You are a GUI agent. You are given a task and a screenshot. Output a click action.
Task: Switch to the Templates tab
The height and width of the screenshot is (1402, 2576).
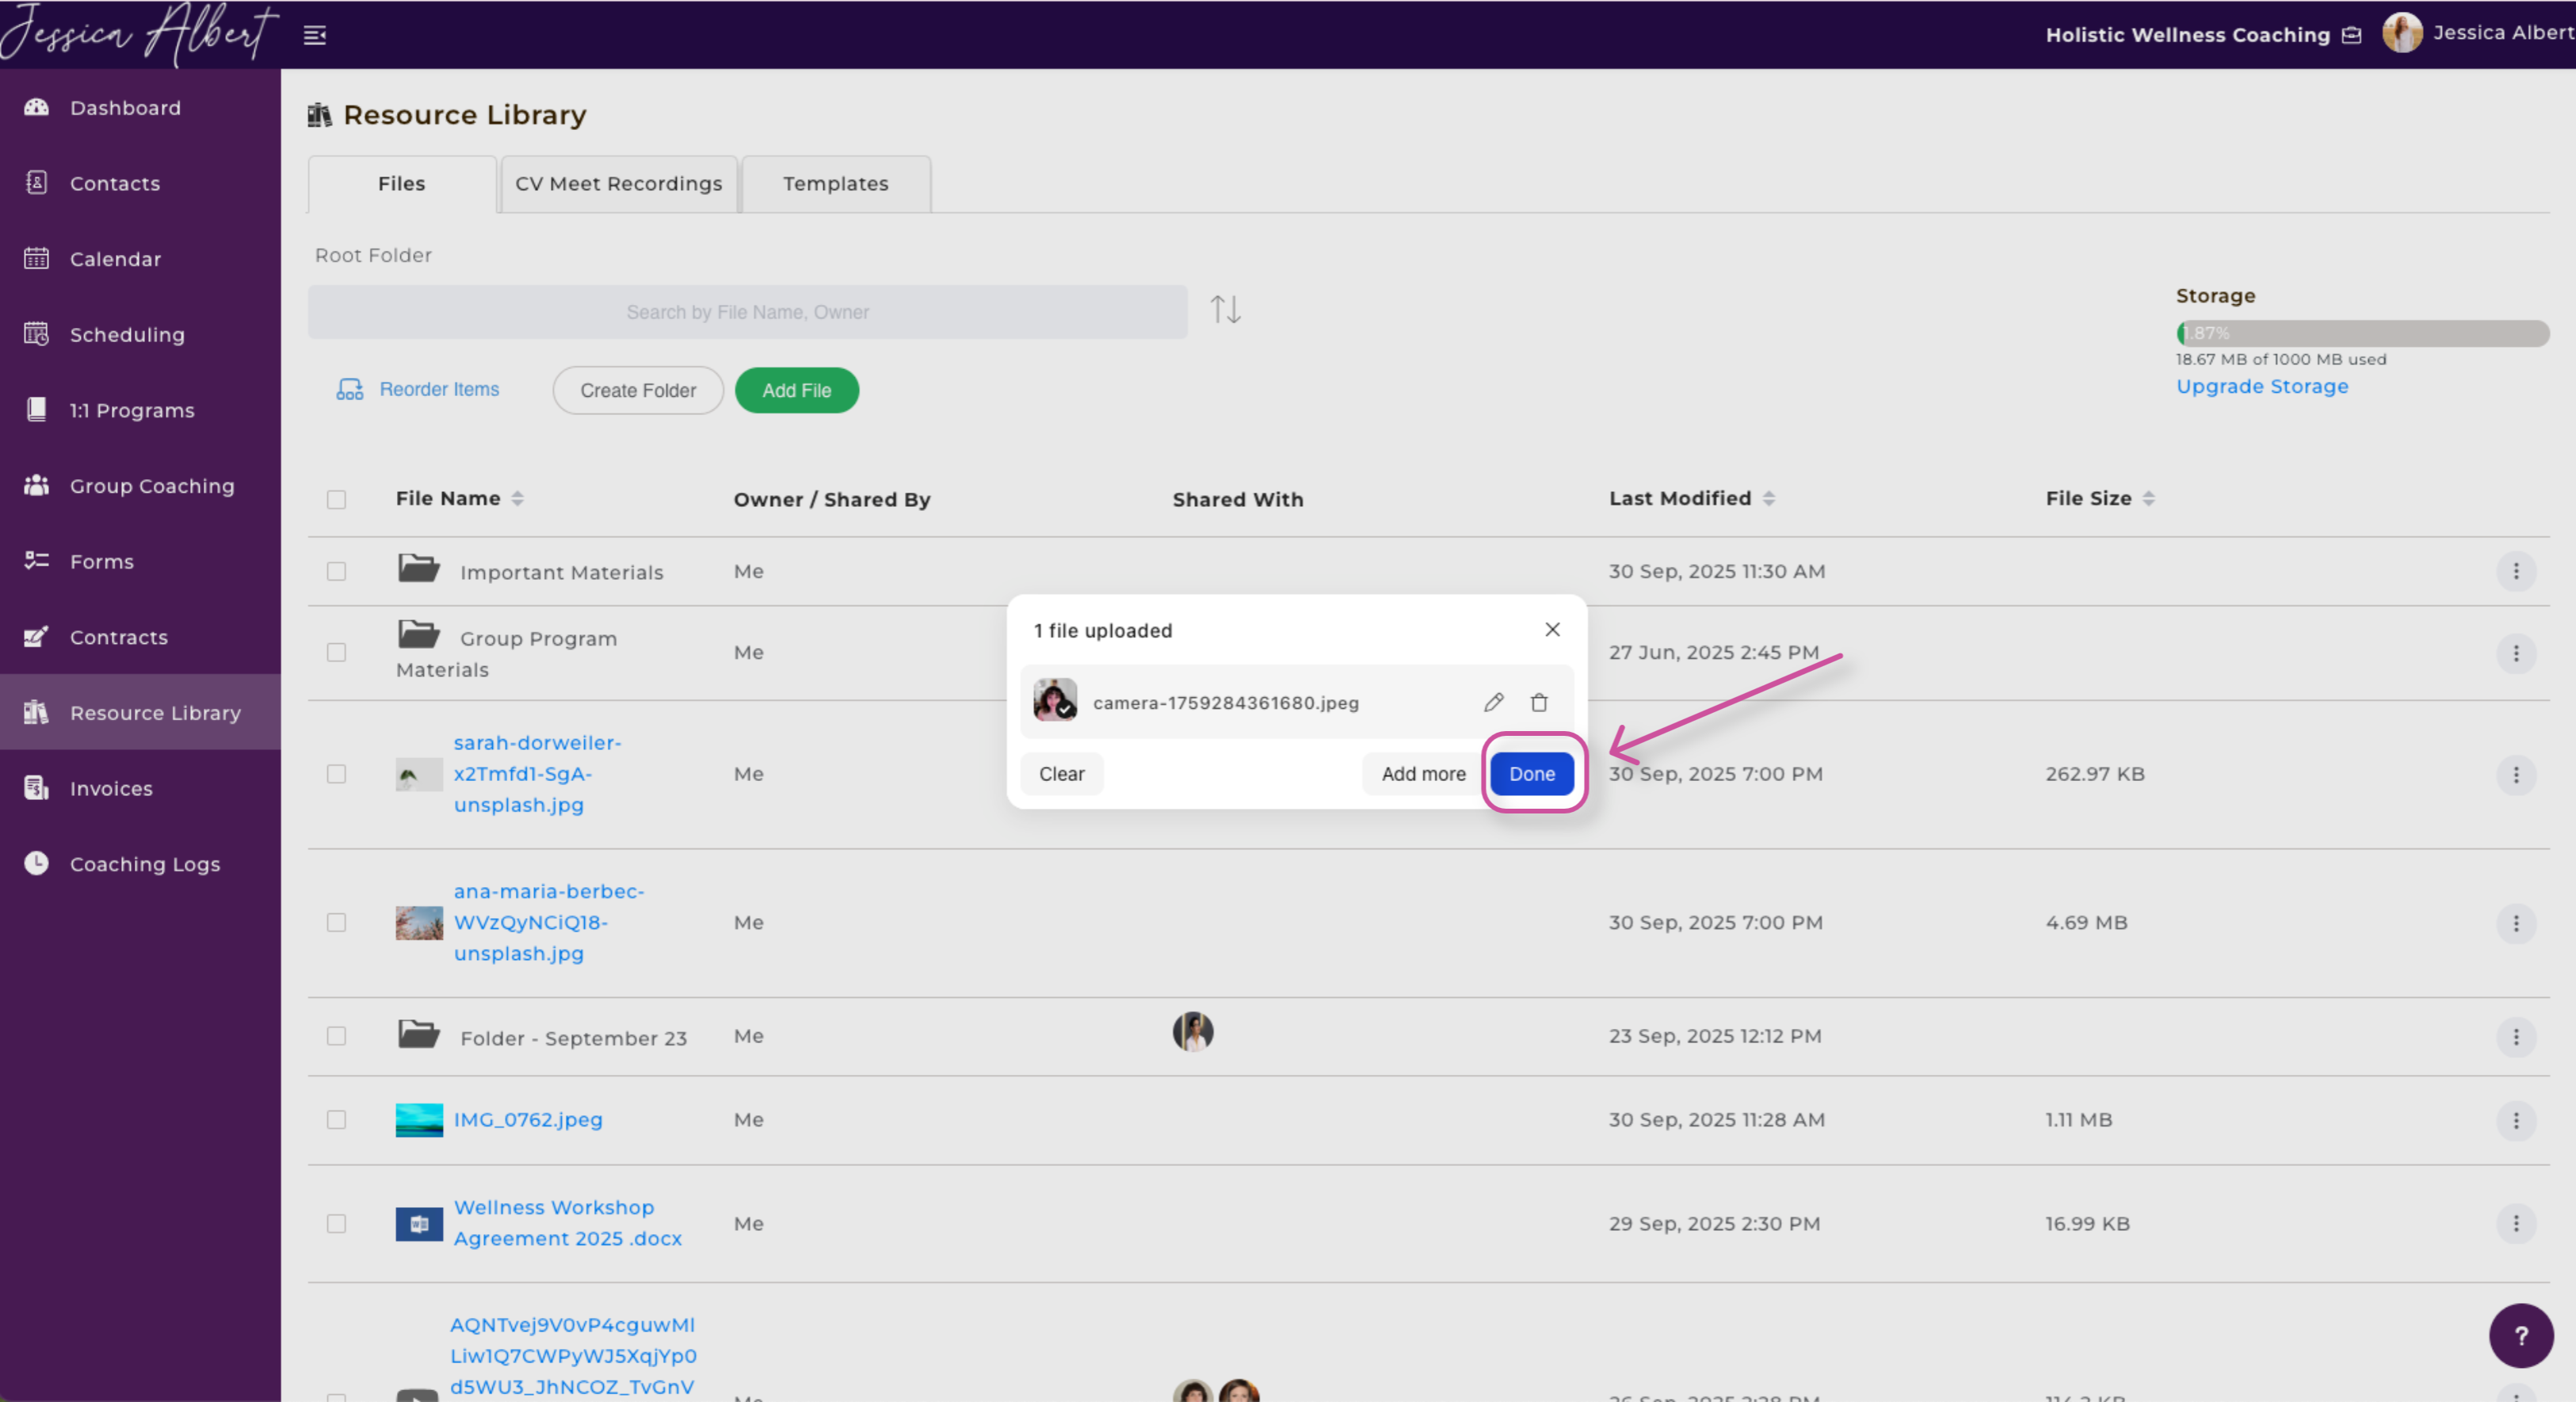[x=835, y=184]
